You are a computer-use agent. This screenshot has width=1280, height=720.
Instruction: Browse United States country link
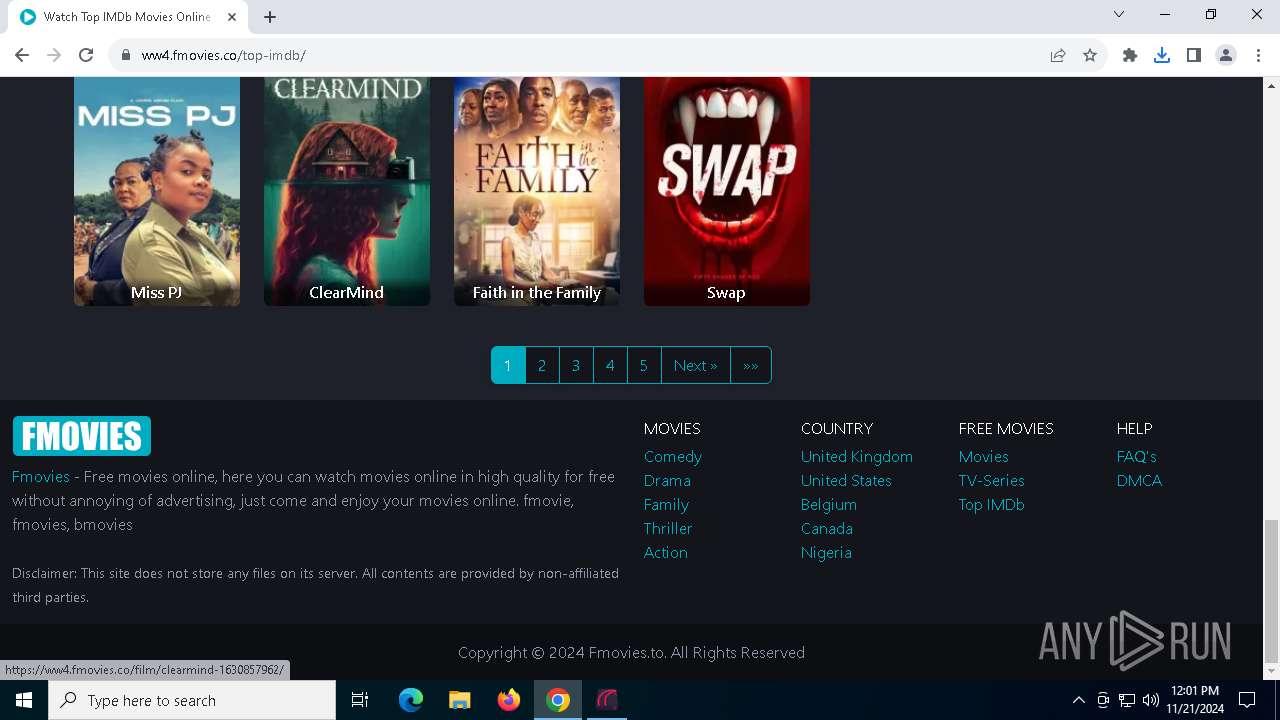846,480
